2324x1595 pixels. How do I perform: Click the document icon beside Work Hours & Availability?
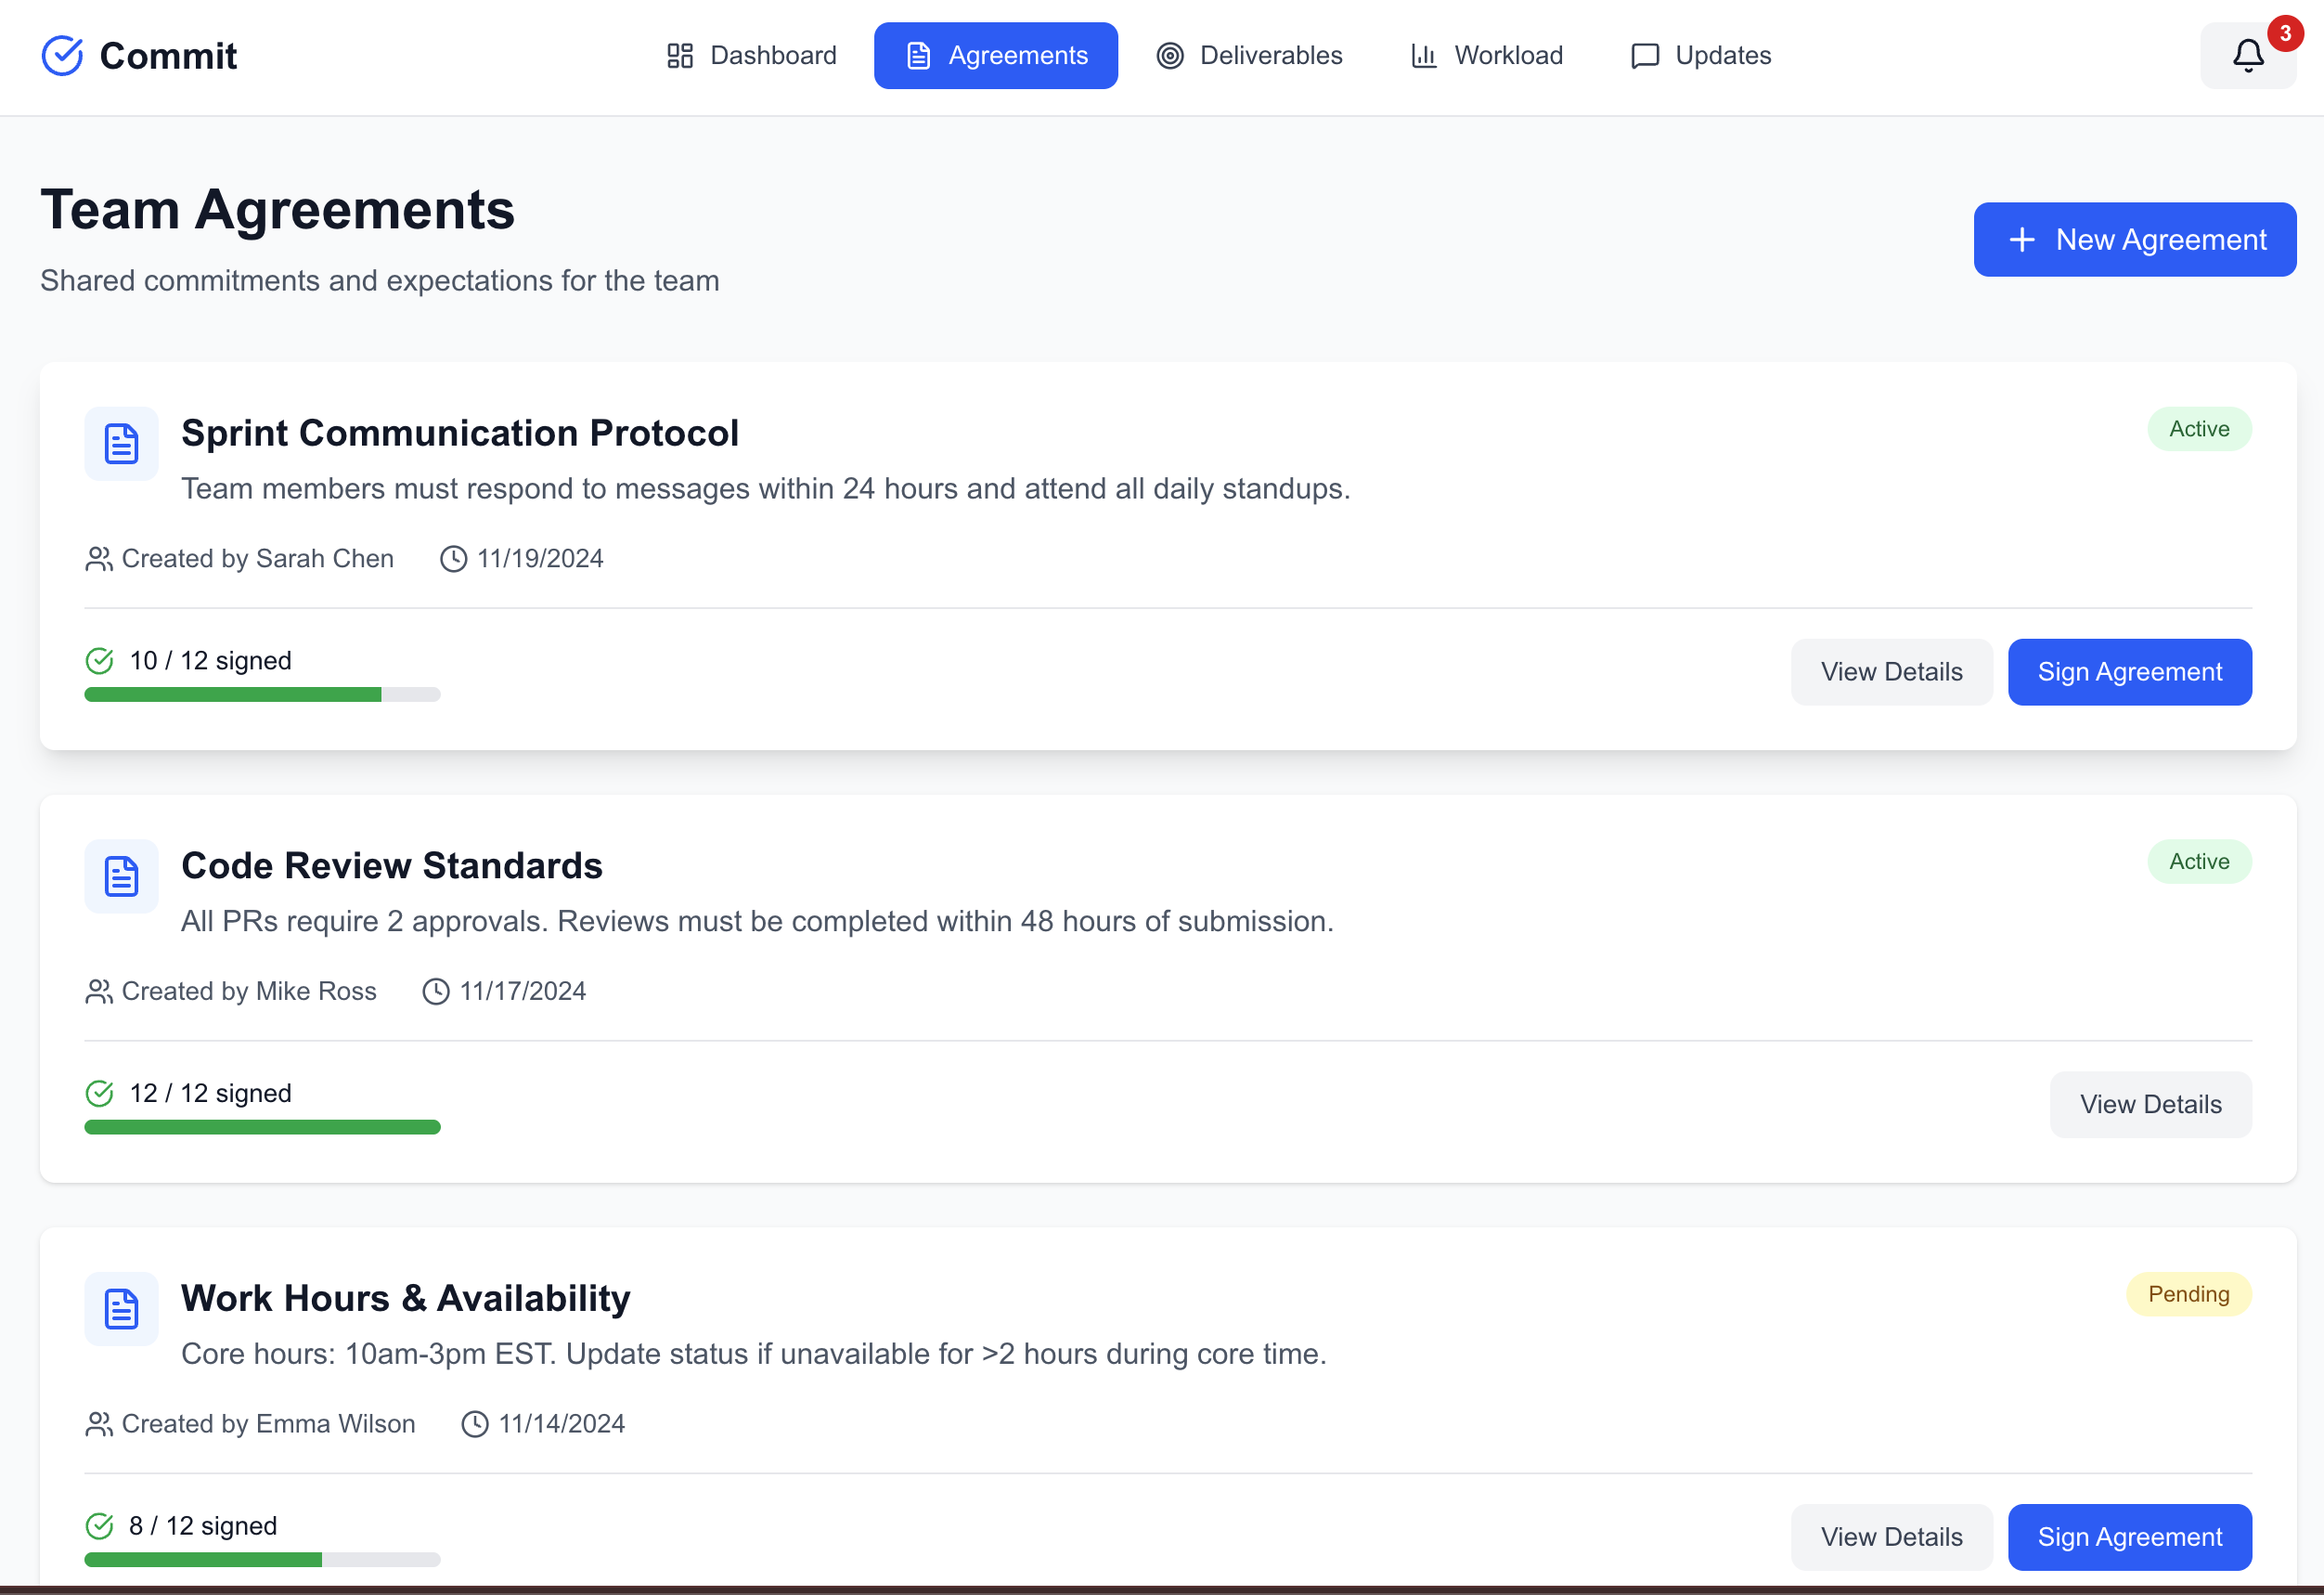[x=120, y=1308]
